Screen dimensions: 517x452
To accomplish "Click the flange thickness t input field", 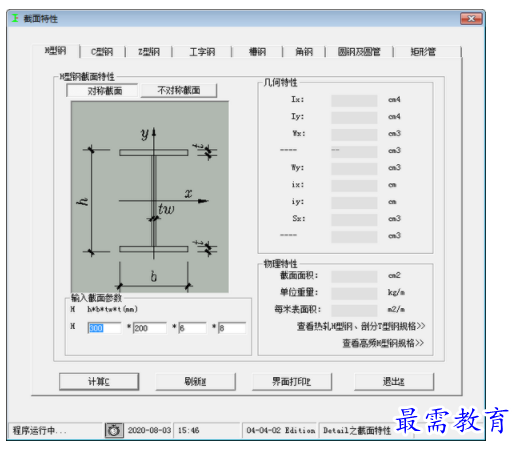I will [x=232, y=328].
